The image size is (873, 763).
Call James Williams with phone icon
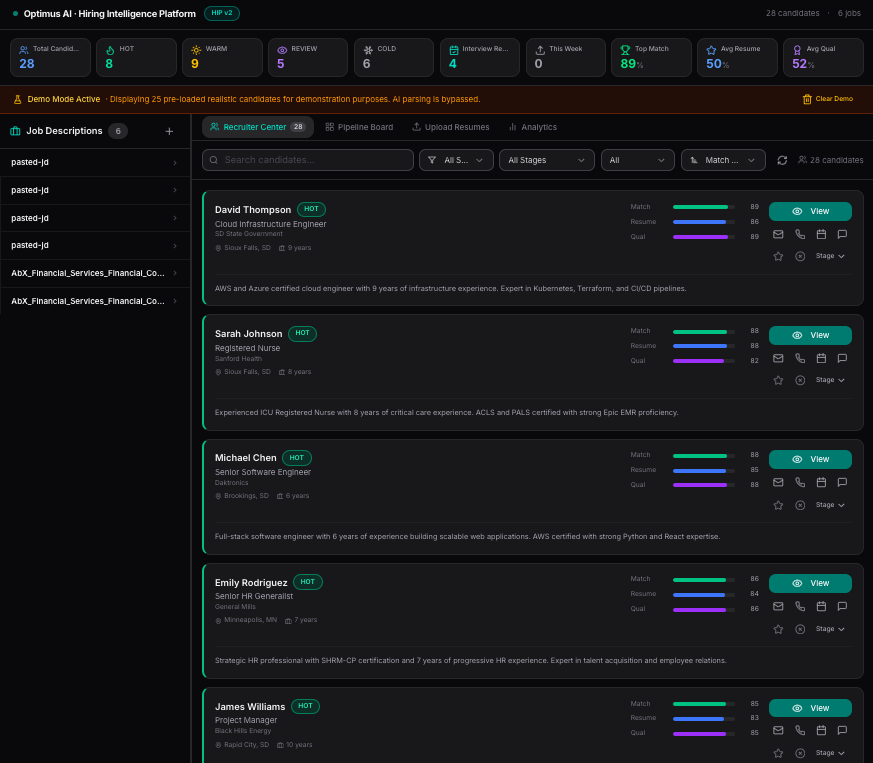[800, 730]
